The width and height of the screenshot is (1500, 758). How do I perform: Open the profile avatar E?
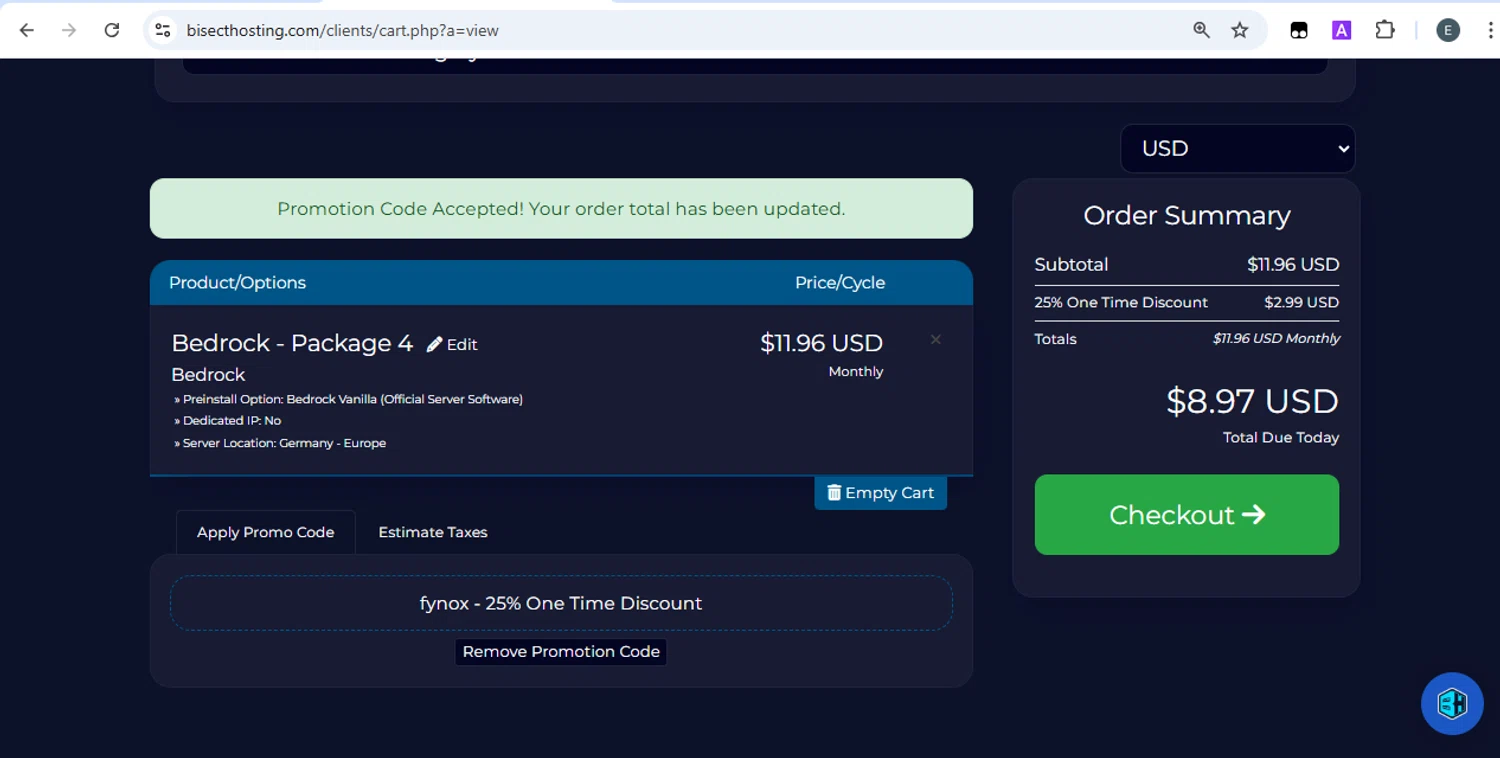pyautogui.click(x=1448, y=30)
